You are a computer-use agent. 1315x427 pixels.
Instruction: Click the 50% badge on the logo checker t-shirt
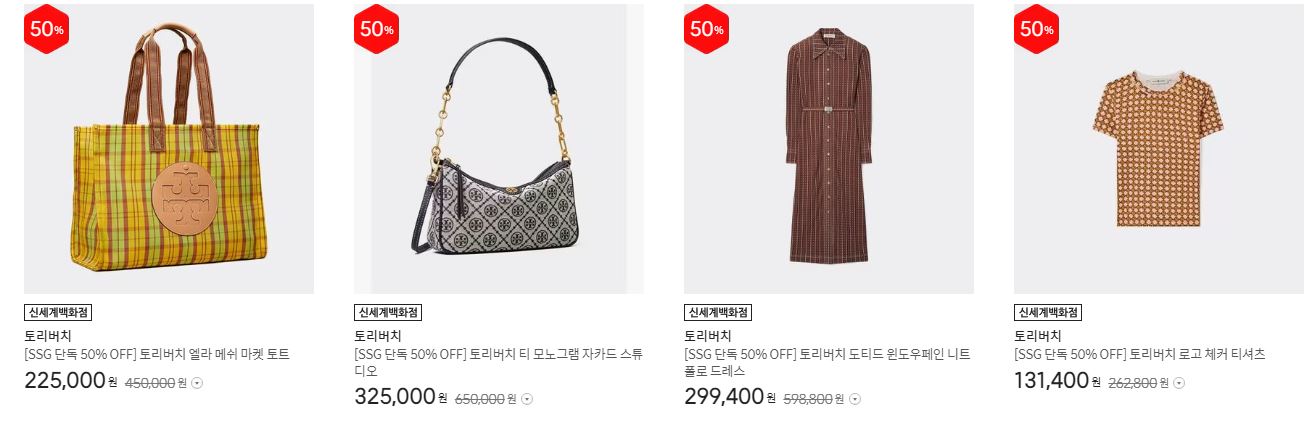(1036, 30)
